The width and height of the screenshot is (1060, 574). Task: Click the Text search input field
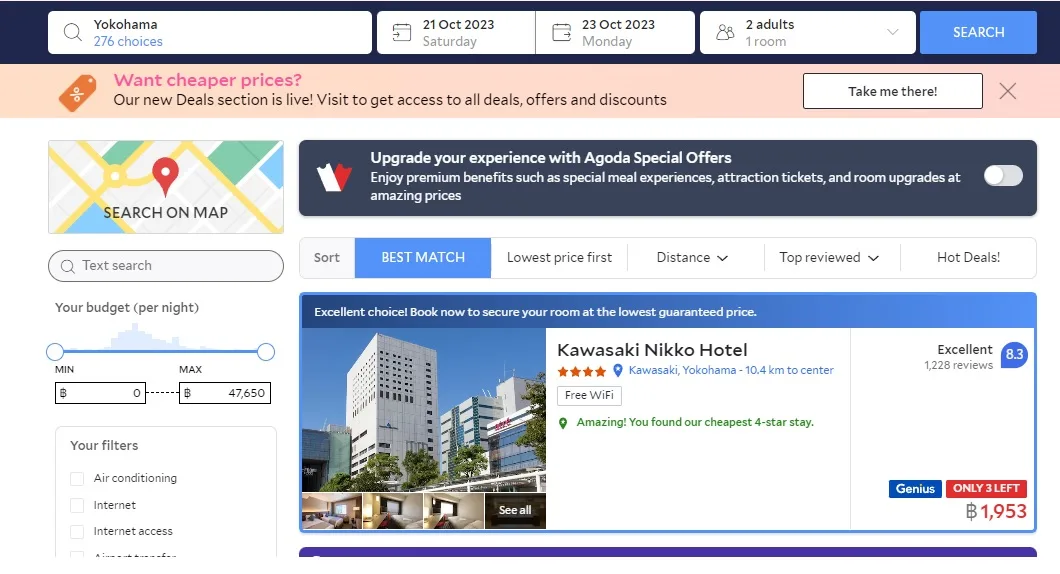pyautogui.click(x=166, y=266)
